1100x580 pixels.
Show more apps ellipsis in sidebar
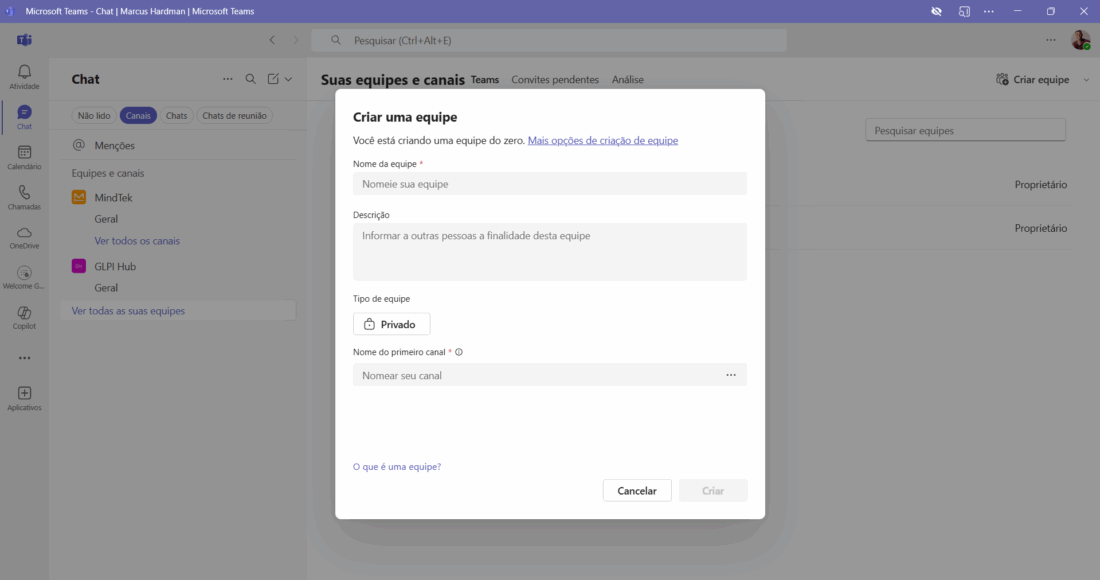25,358
